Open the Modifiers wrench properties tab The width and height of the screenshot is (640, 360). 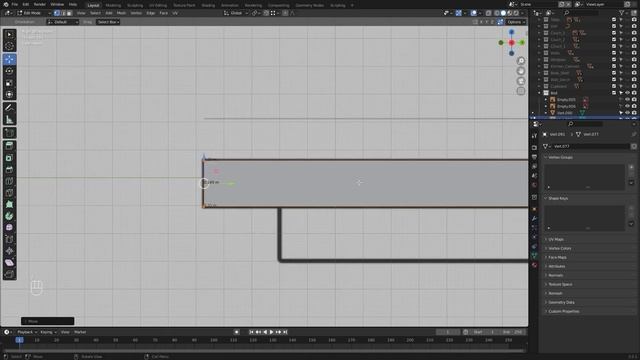[534, 218]
